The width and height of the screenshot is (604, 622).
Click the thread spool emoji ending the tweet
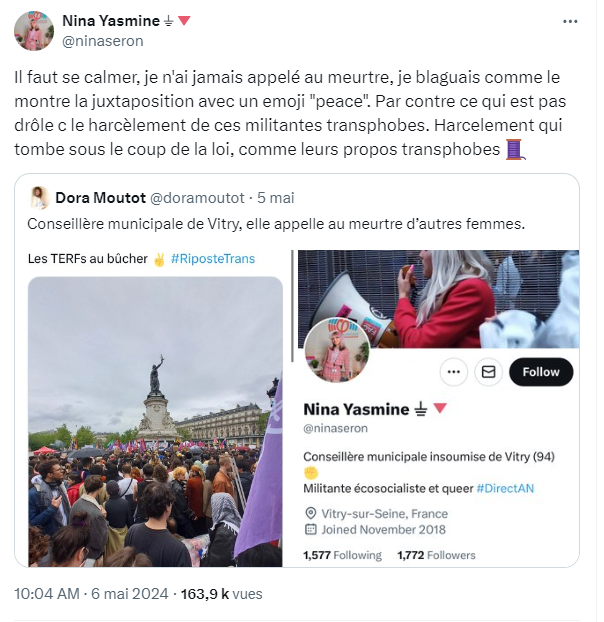click(515, 150)
